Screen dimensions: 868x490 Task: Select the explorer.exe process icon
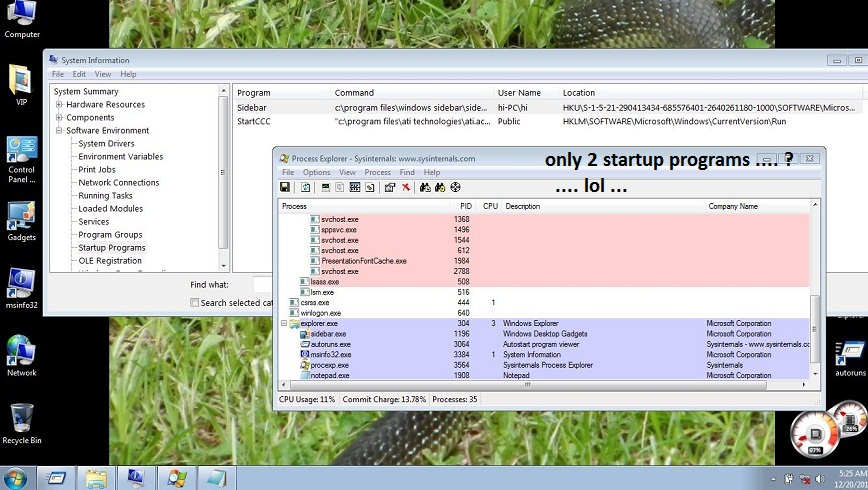pyautogui.click(x=294, y=323)
